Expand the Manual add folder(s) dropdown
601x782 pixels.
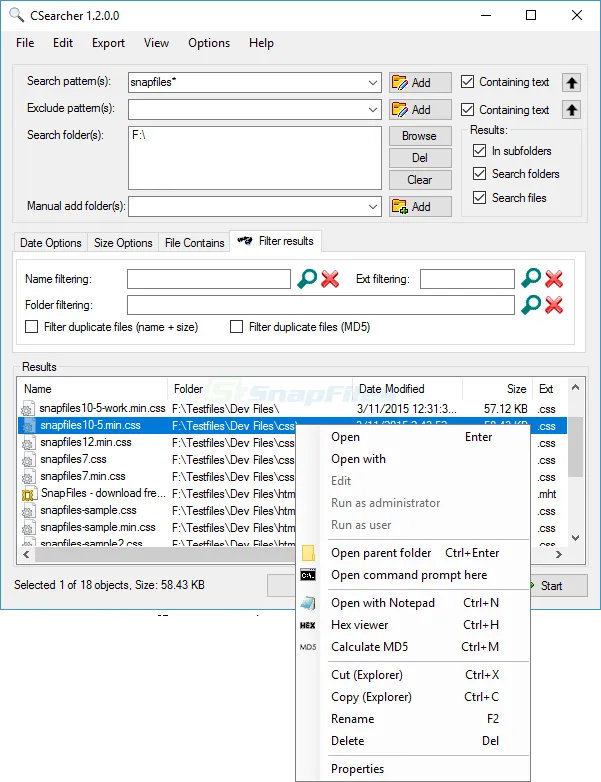(373, 206)
